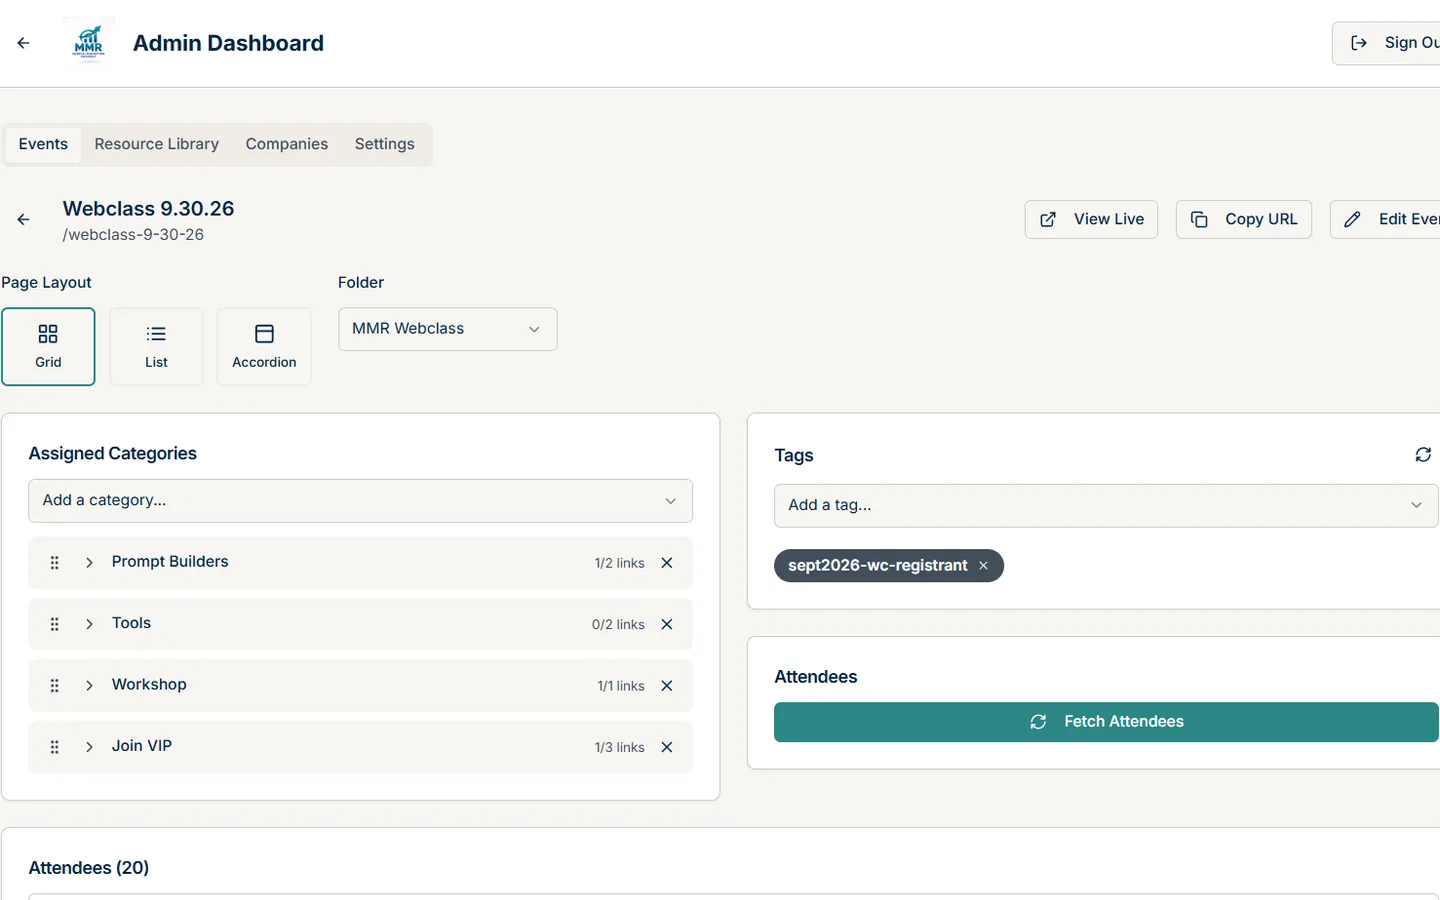Open the Companies tab
The image size is (1440, 900).
[287, 144]
